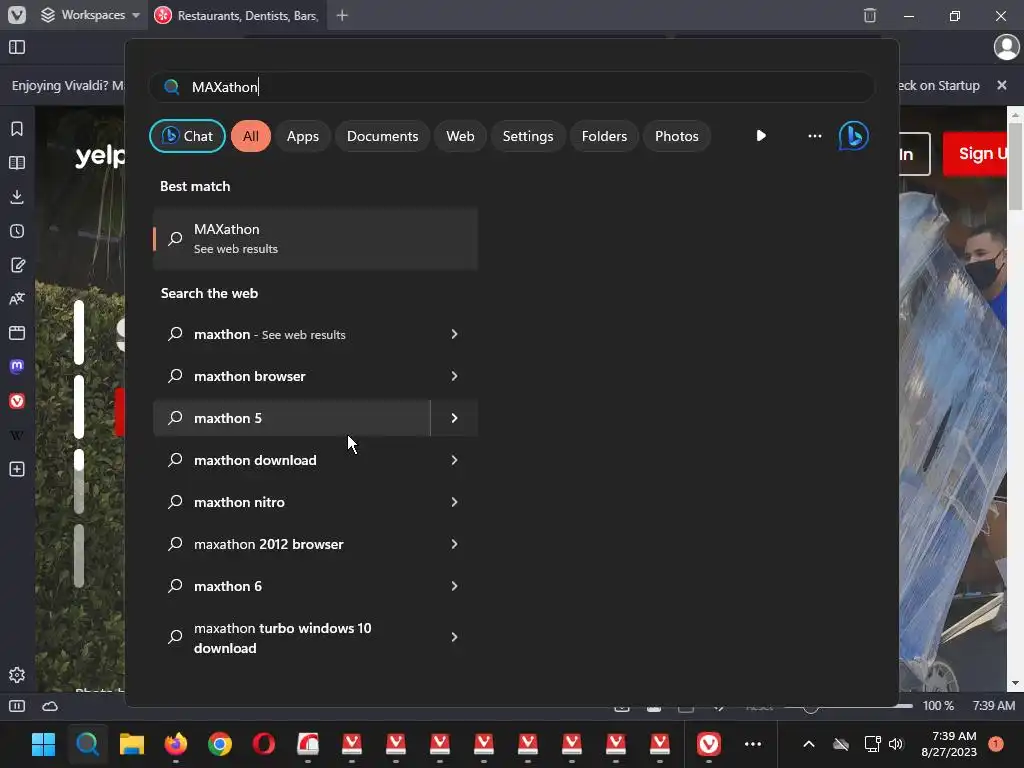The width and height of the screenshot is (1024, 768).
Task: Select the Chat filter pill
Action: click(x=187, y=136)
